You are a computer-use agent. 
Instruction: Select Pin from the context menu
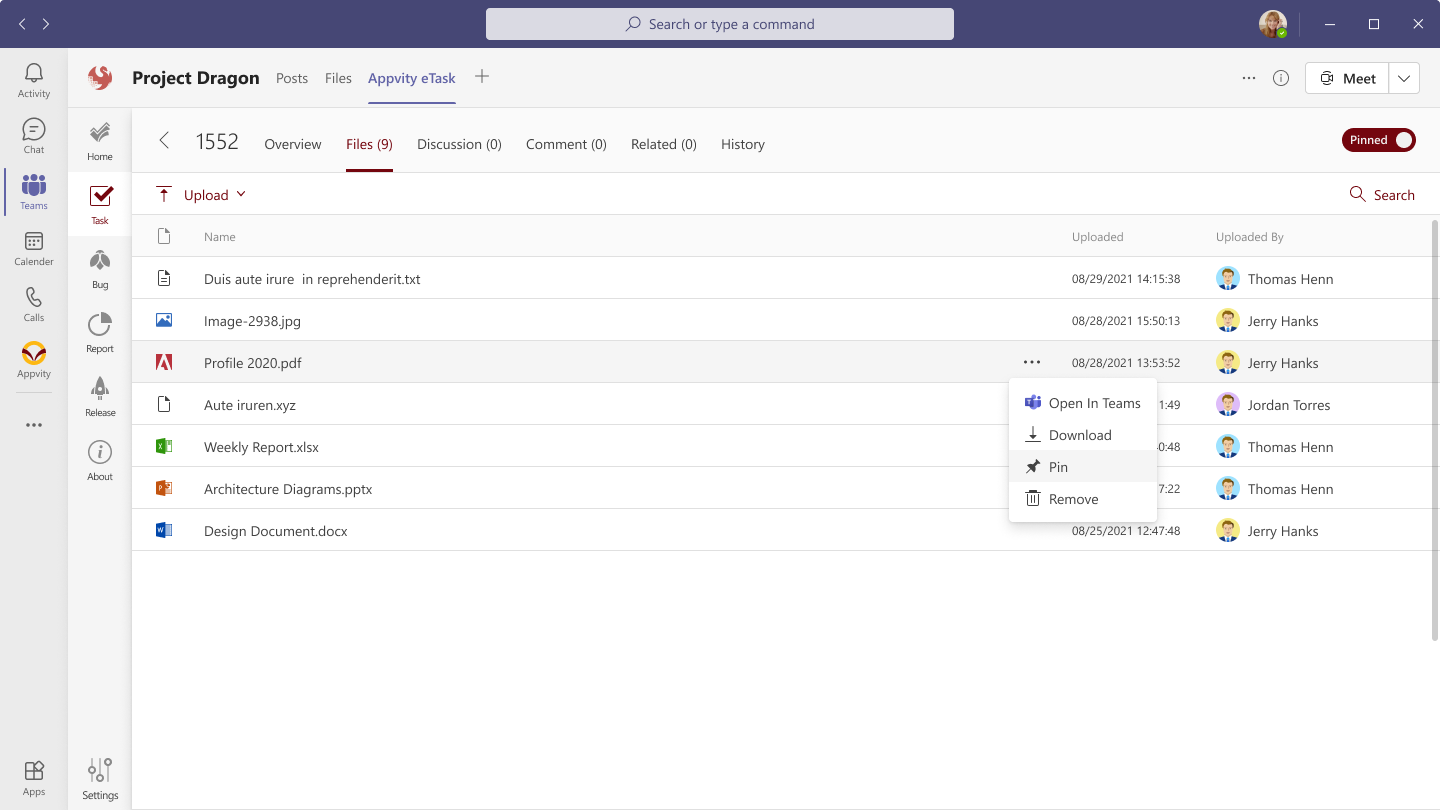[1056, 466]
